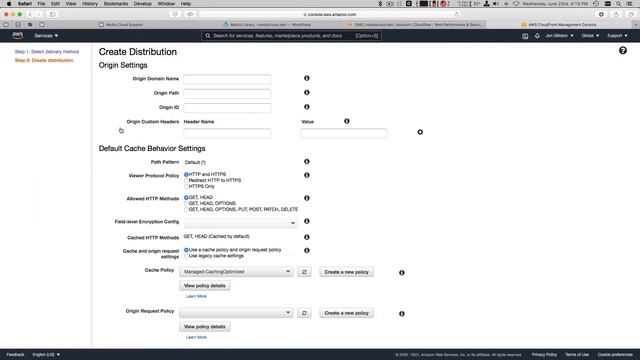Open info tooltip for Cached HTTP Methods
This screenshot has height=360, width=640.
[x=307, y=237]
